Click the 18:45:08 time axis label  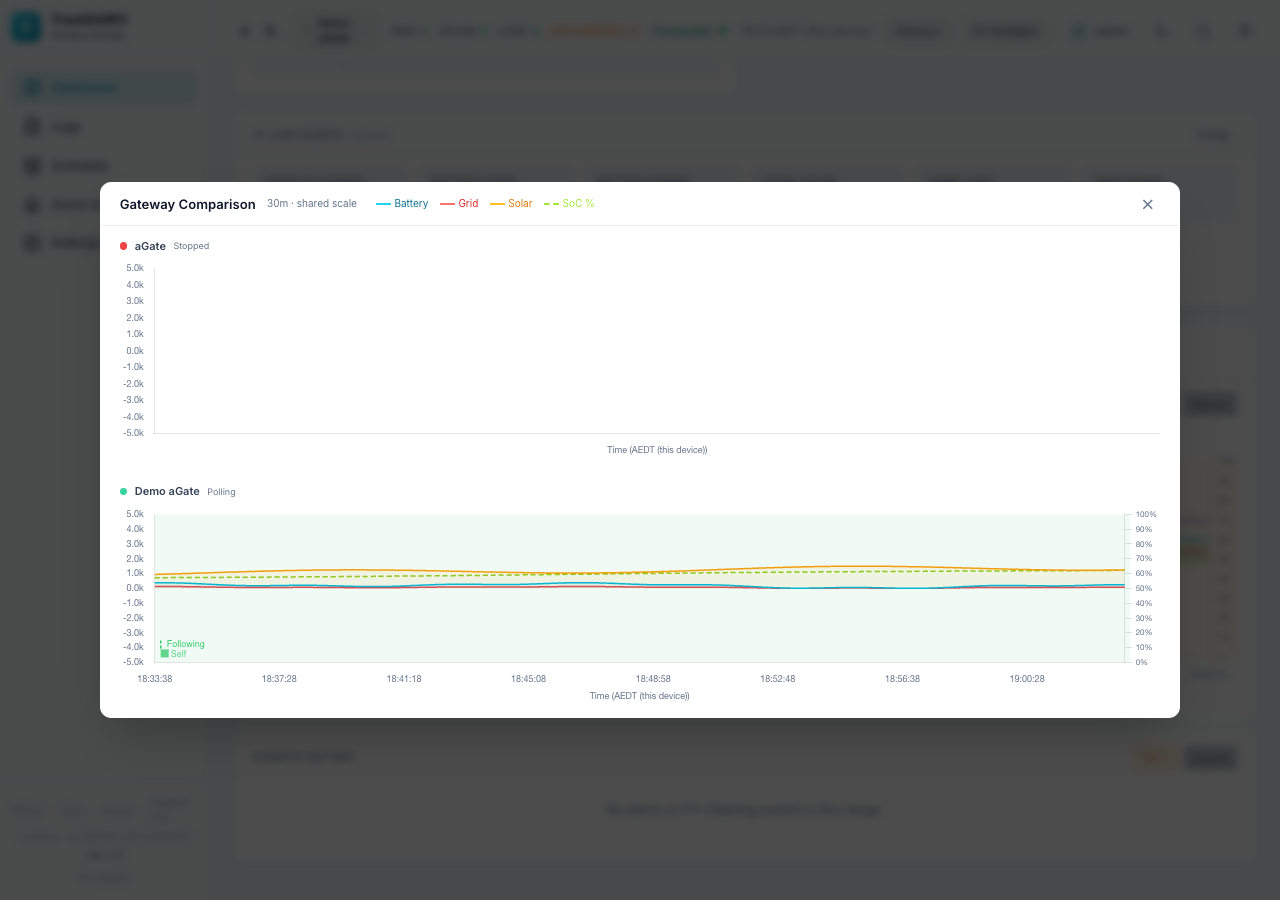(x=529, y=679)
